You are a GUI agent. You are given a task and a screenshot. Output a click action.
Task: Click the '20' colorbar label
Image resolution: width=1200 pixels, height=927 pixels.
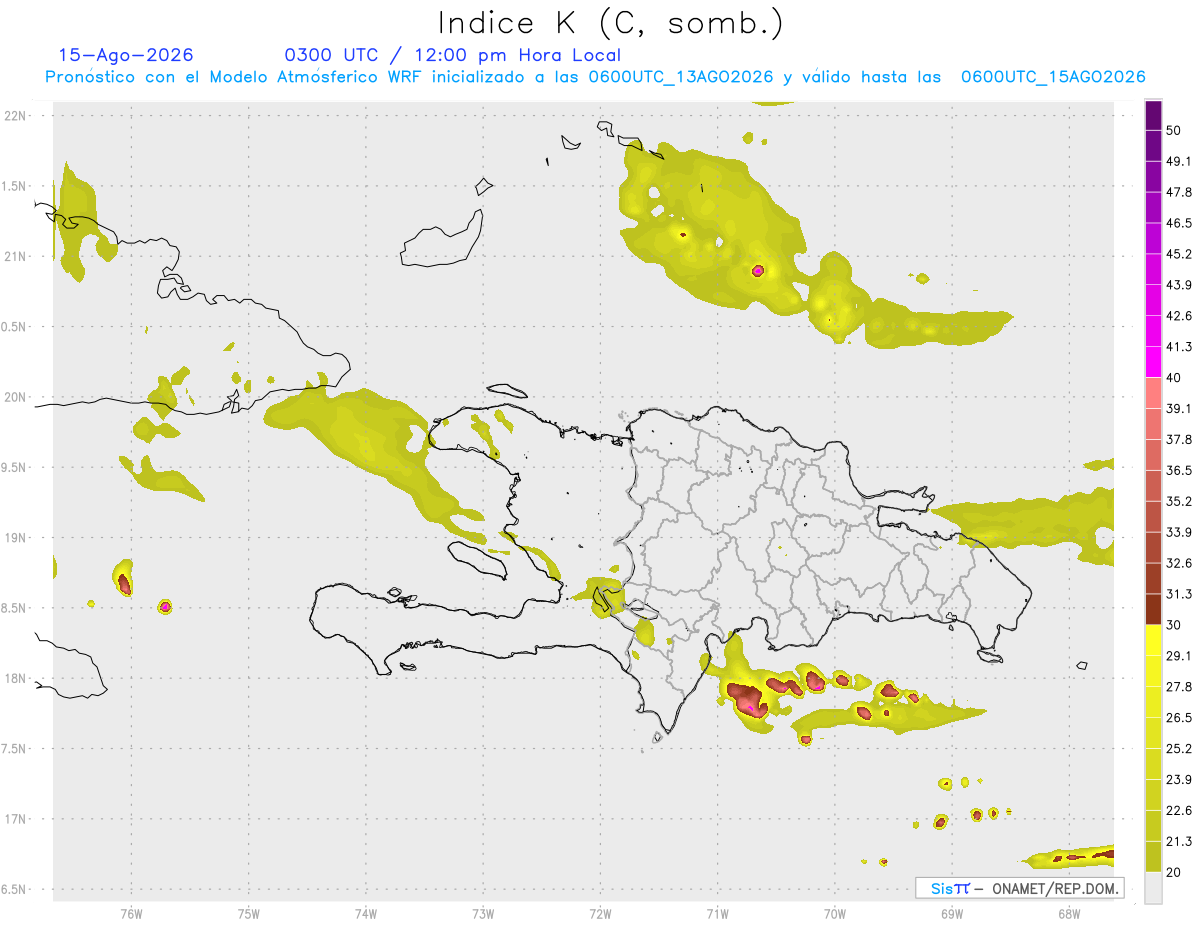point(1174,872)
